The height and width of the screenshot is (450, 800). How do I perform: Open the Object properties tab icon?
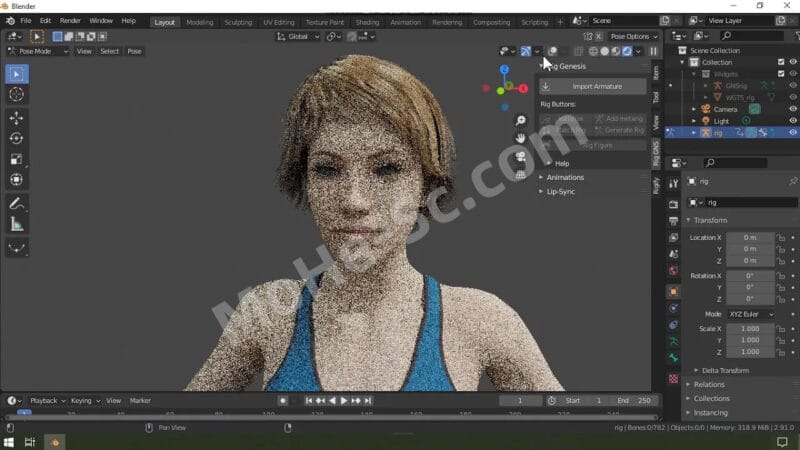pos(673,292)
